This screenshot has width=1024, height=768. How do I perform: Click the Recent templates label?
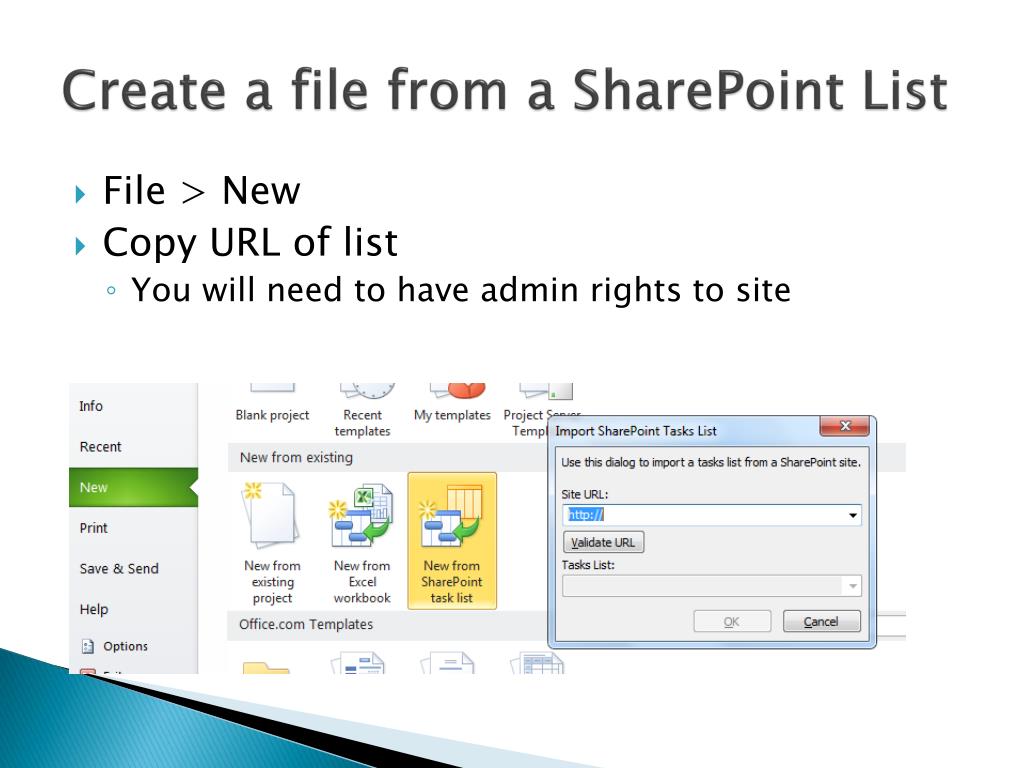[362, 423]
